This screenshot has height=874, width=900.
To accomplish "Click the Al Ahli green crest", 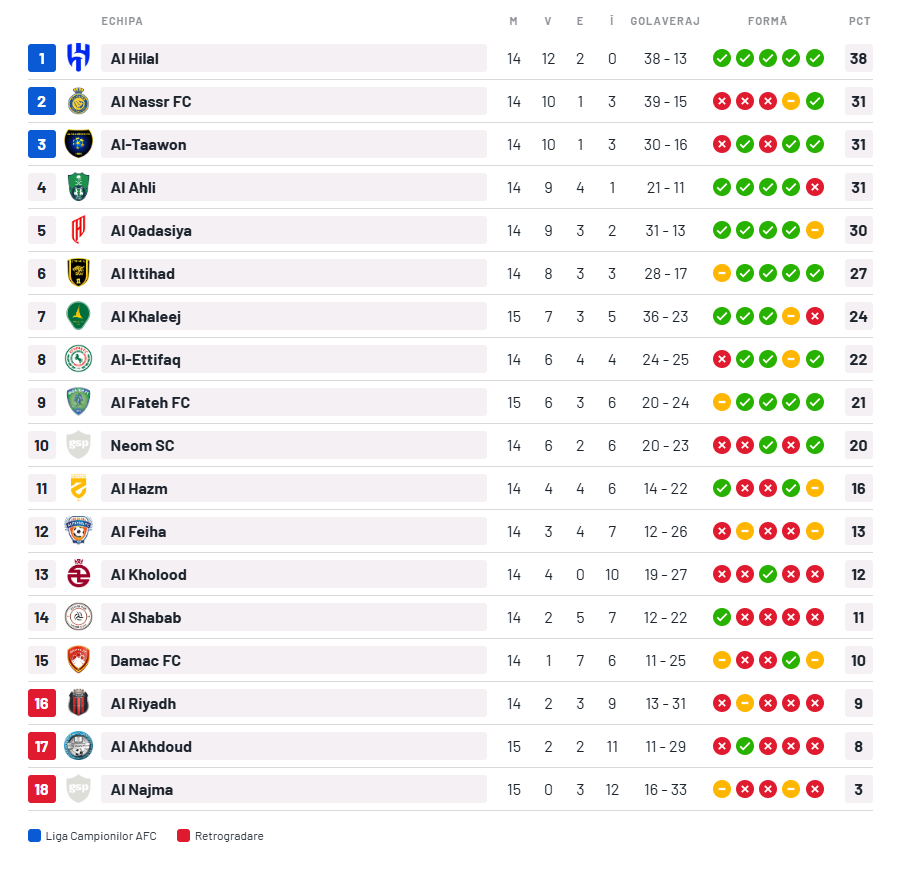I will [x=78, y=187].
